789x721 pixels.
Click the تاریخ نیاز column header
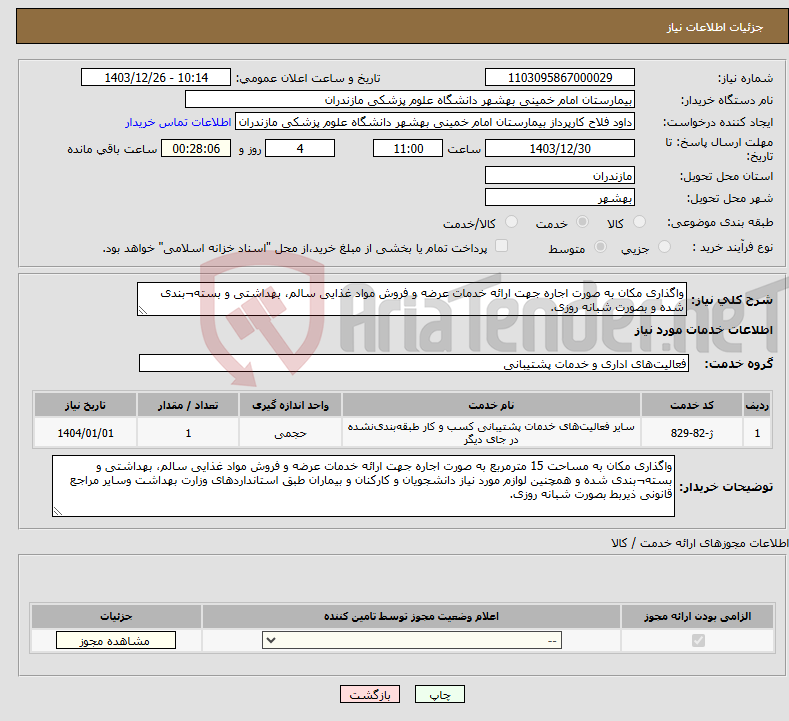tap(85, 405)
